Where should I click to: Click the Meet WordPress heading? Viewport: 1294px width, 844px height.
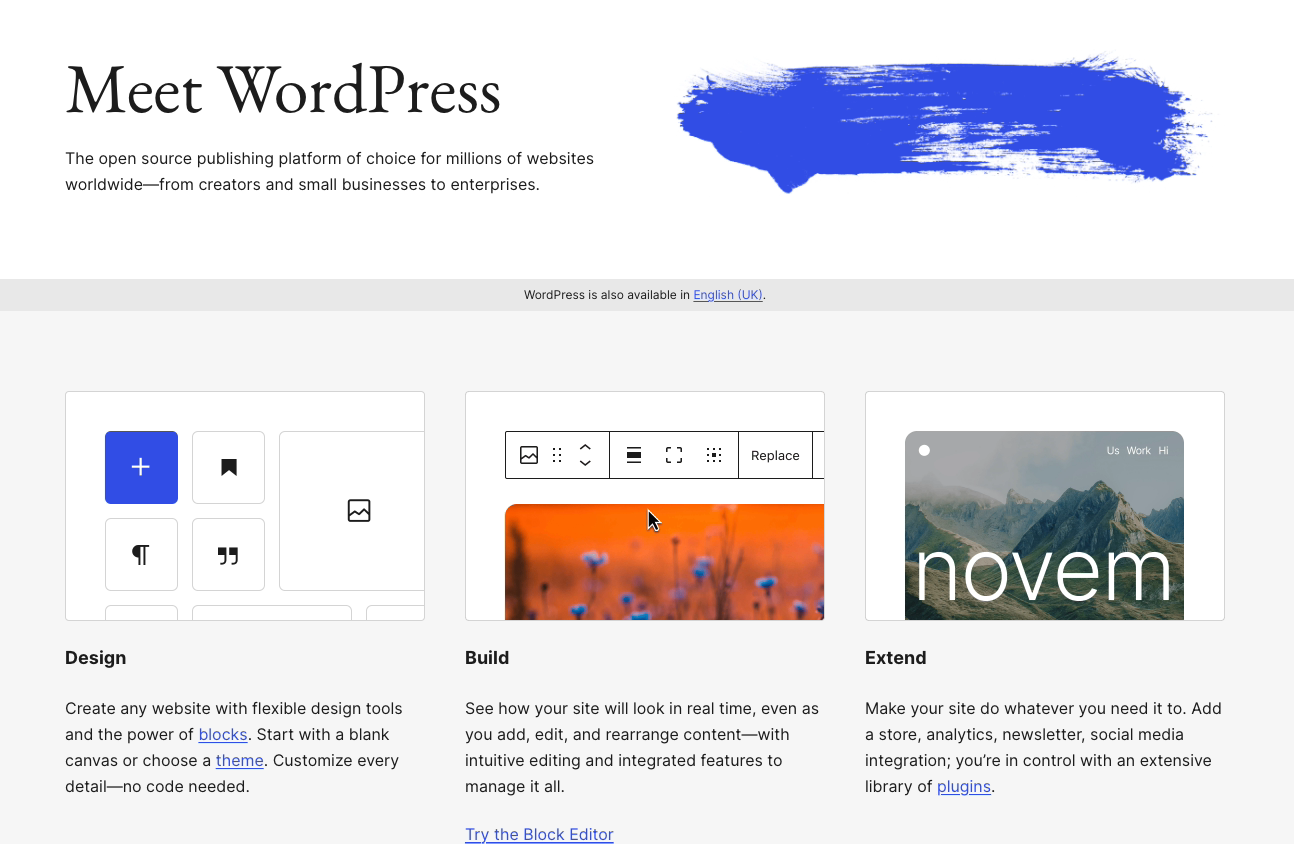click(283, 91)
